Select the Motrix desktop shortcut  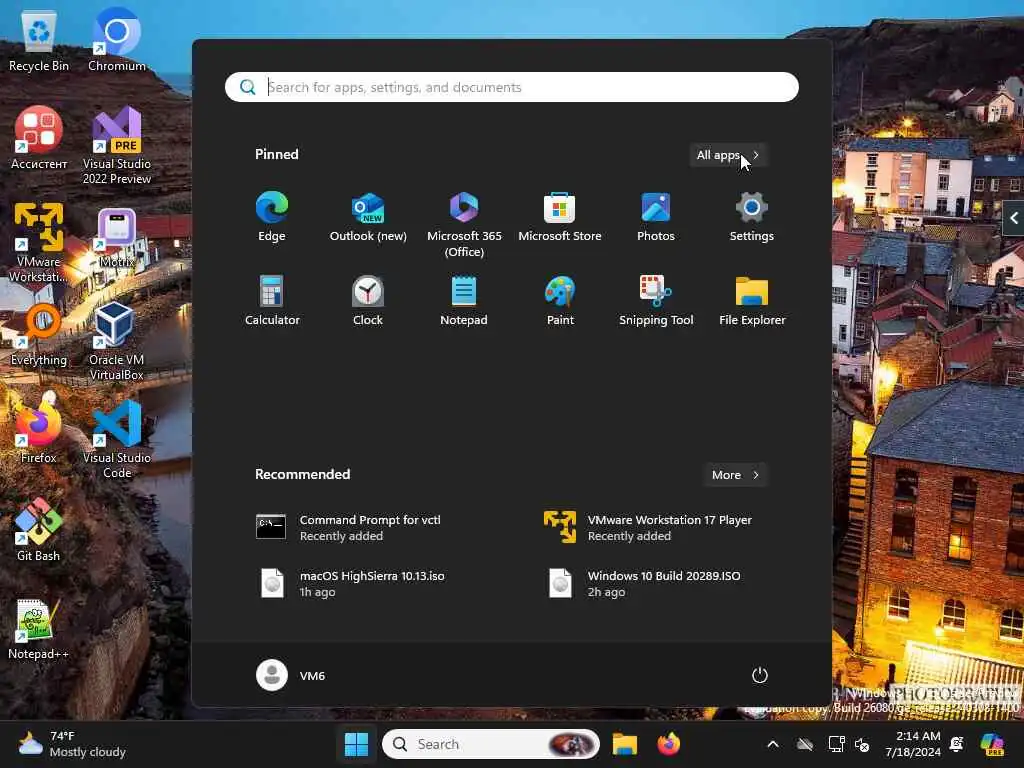click(117, 238)
